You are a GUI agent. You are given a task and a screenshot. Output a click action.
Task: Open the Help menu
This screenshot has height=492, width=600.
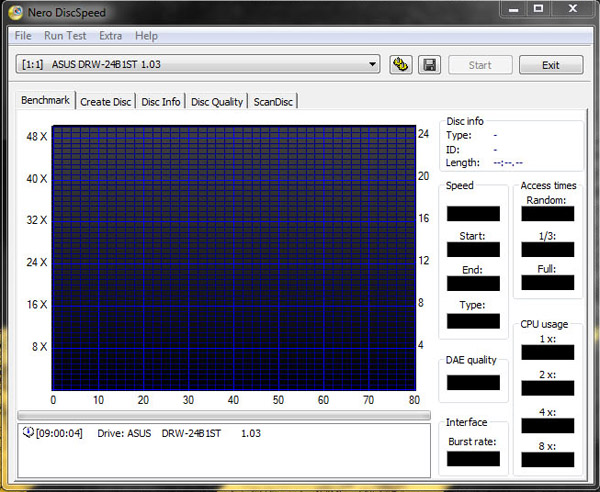(x=146, y=36)
